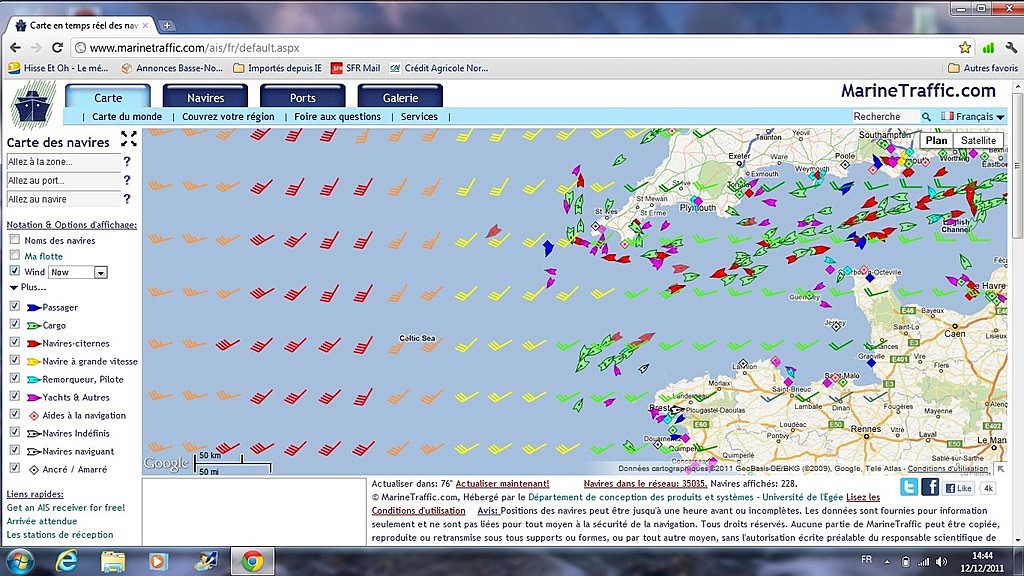Open the Carte tab
Screen dimensions: 1024x576
(108, 97)
